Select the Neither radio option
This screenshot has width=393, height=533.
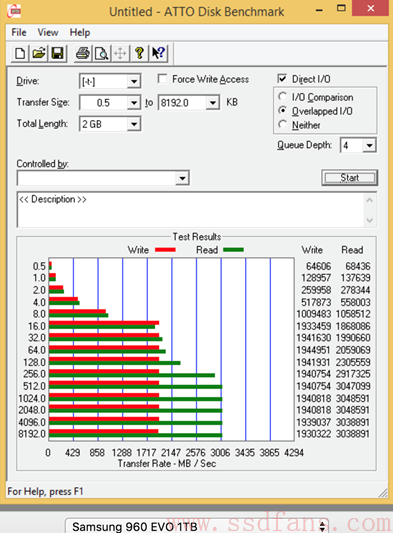(x=283, y=125)
